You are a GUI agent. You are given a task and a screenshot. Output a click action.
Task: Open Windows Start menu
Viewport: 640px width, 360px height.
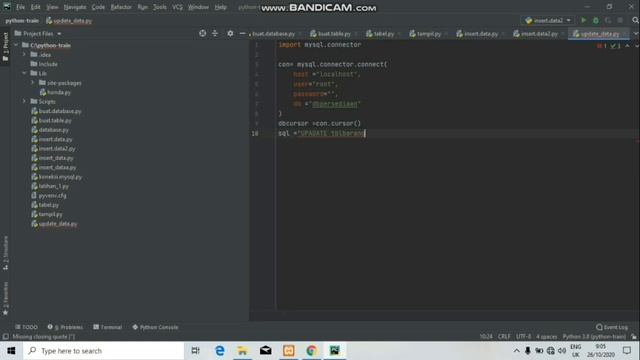point(11,351)
